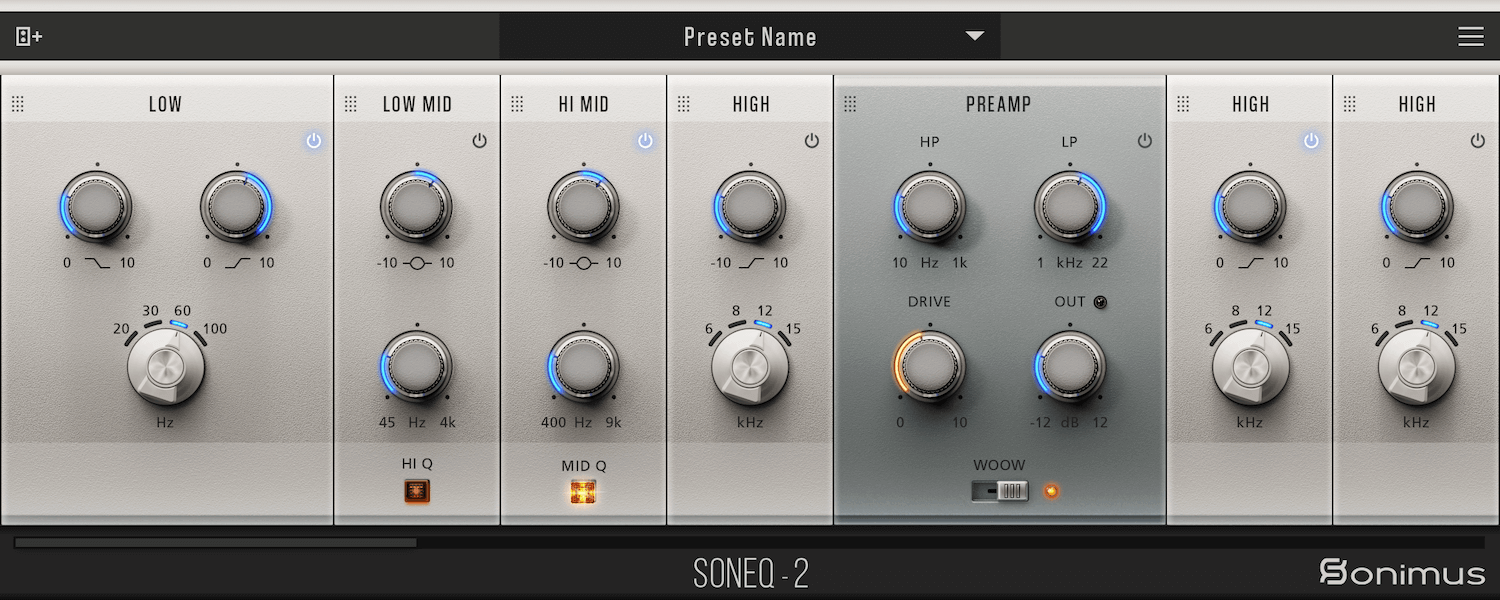Click the LOW band drag-handle dots icon
Image resolution: width=1500 pixels, height=600 pixels.
tap(18, 103)
